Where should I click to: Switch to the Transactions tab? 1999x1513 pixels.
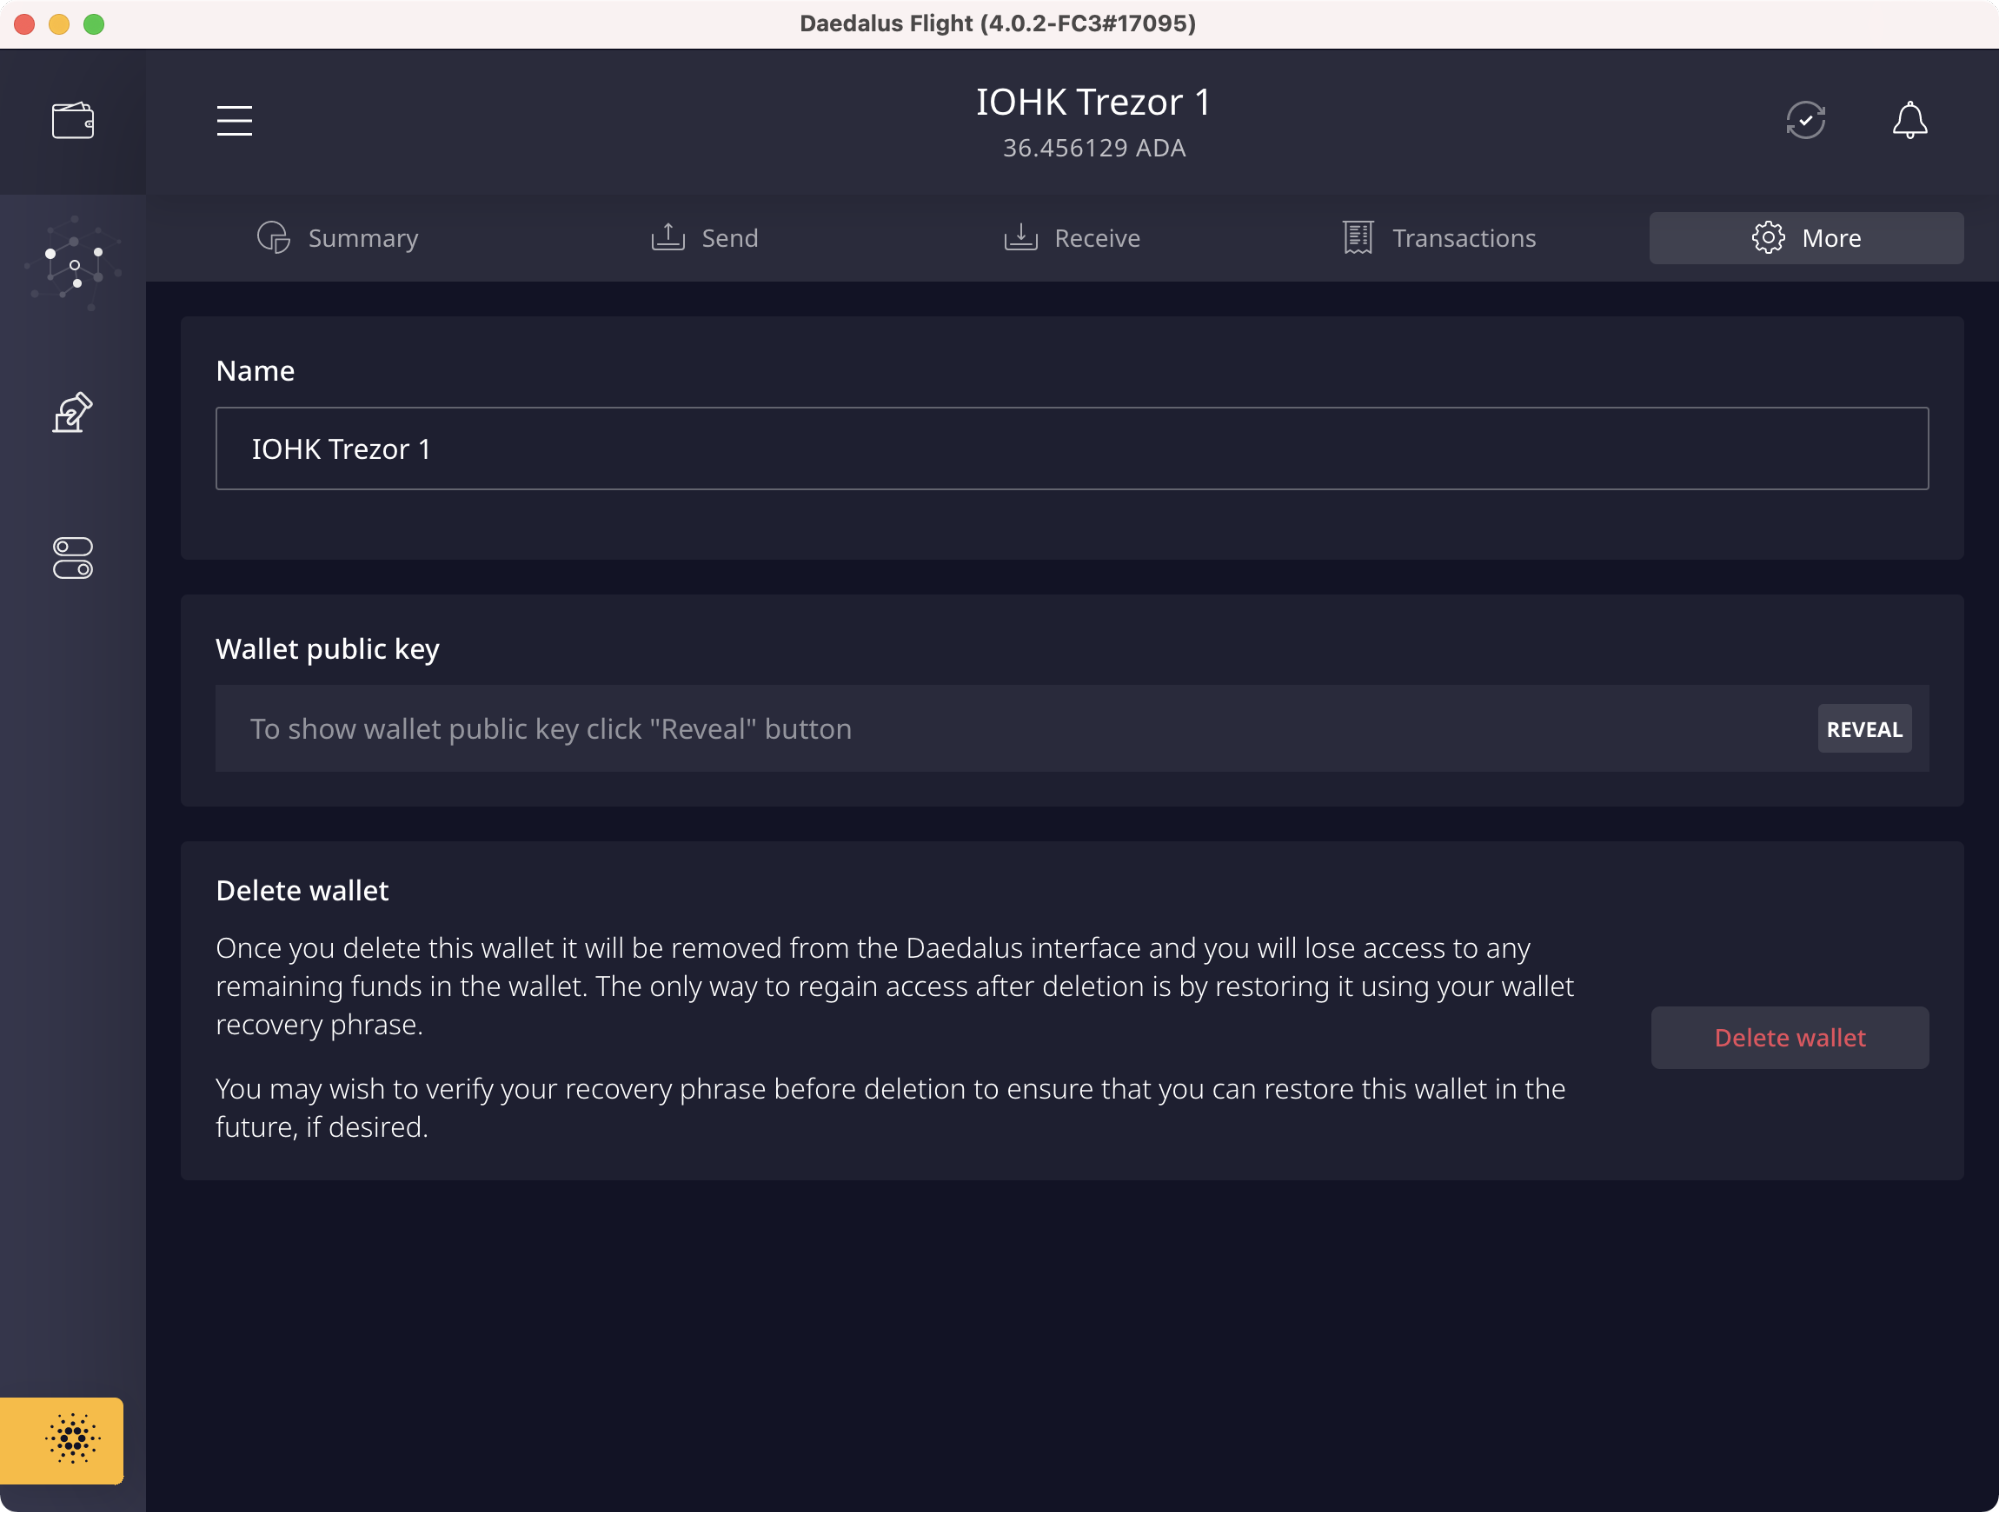pyautogui.click(x=1439, y=238)
